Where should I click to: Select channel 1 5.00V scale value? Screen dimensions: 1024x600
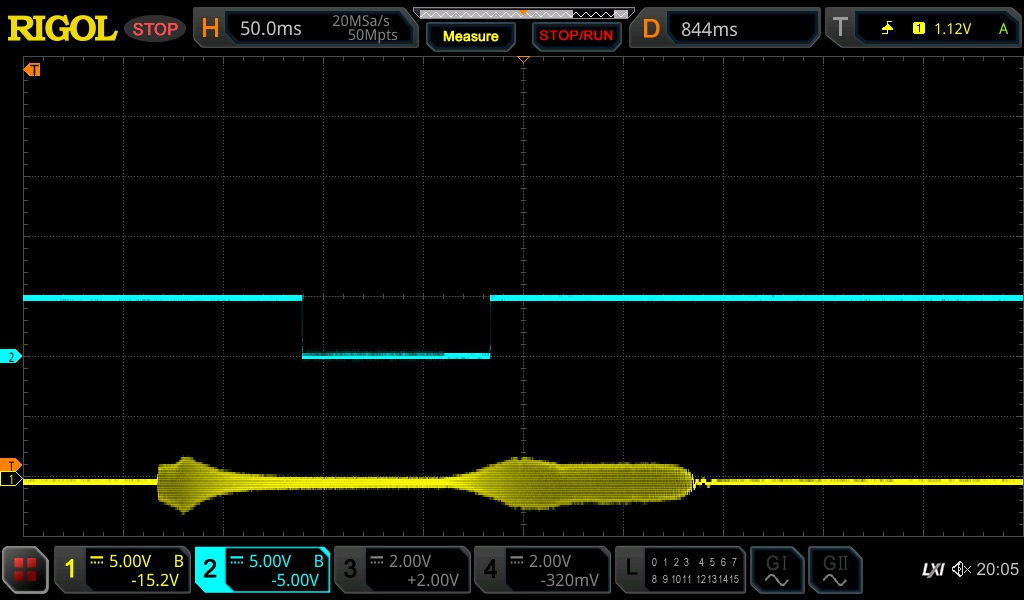click(130, 561)
